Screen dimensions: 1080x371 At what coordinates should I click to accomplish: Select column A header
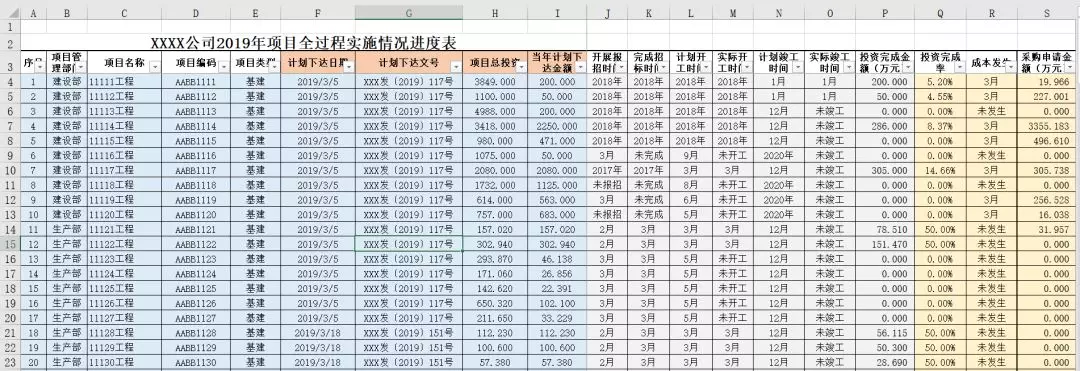(34, 12)
